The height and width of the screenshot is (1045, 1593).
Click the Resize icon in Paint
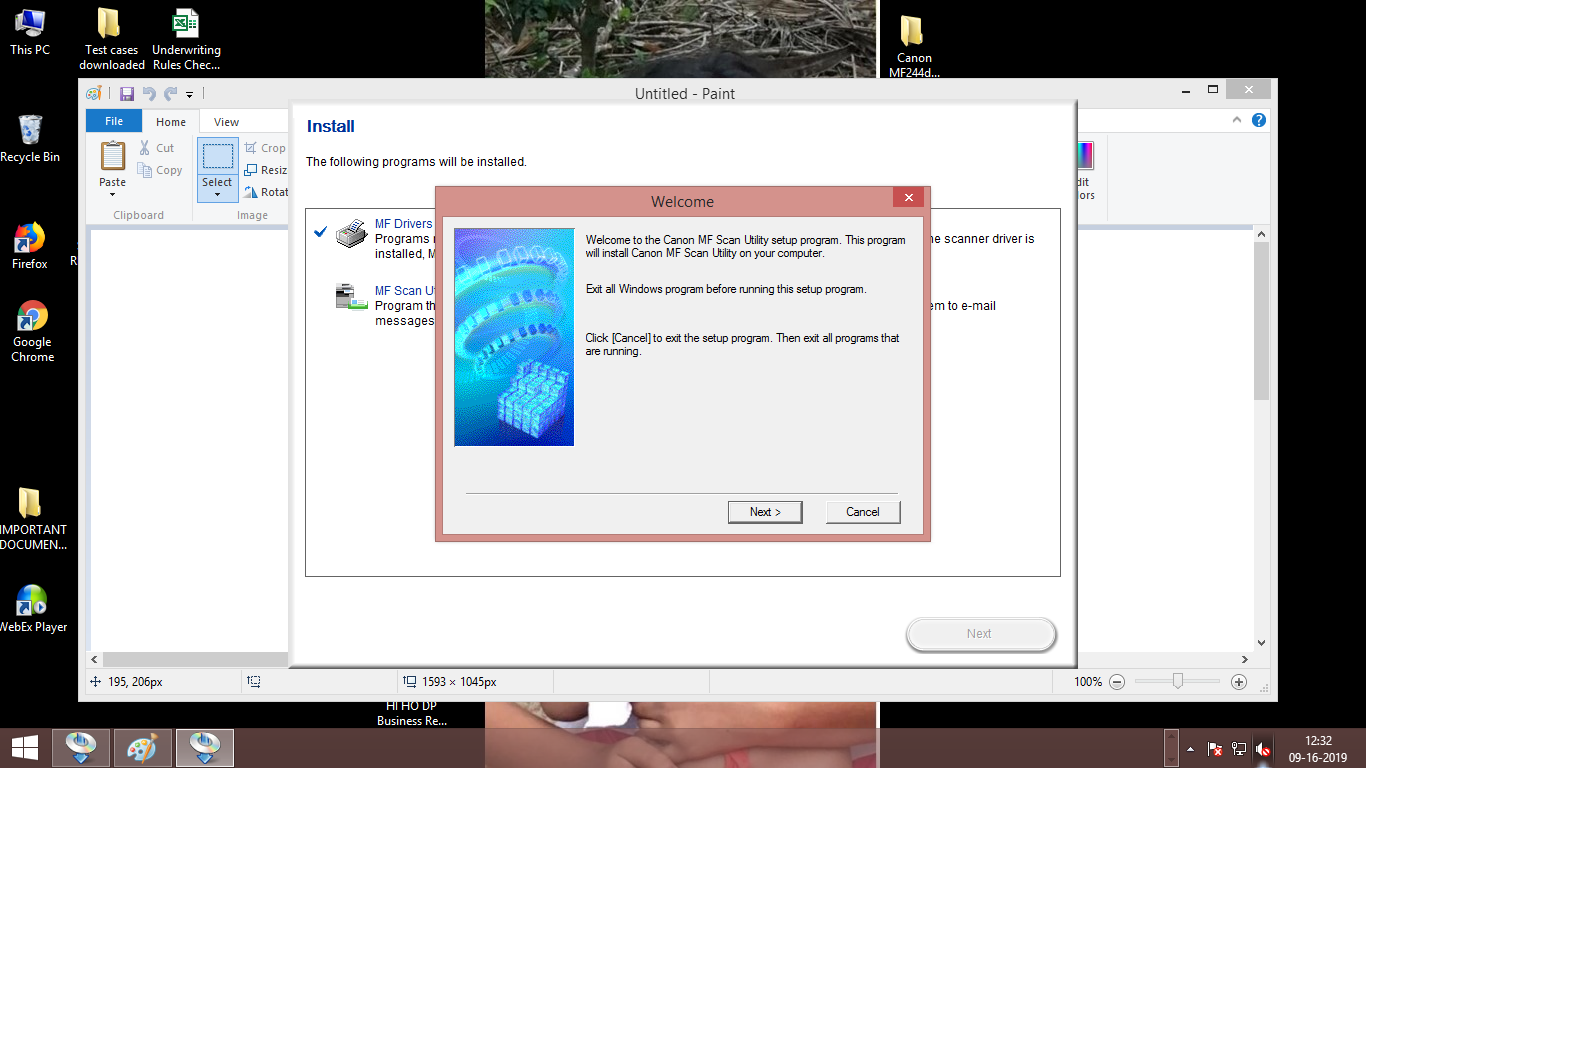click(x=251, y=170)
